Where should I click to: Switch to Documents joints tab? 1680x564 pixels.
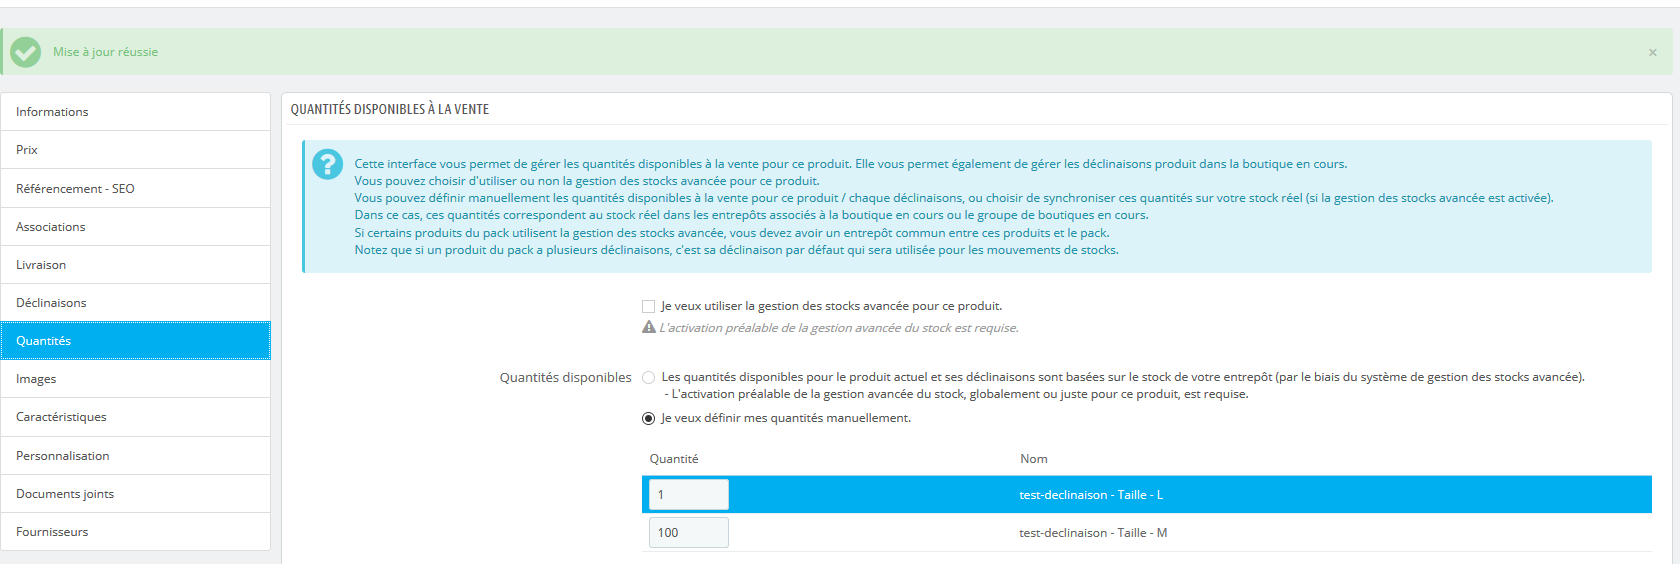pyautogui.click(x=136, y=494)
